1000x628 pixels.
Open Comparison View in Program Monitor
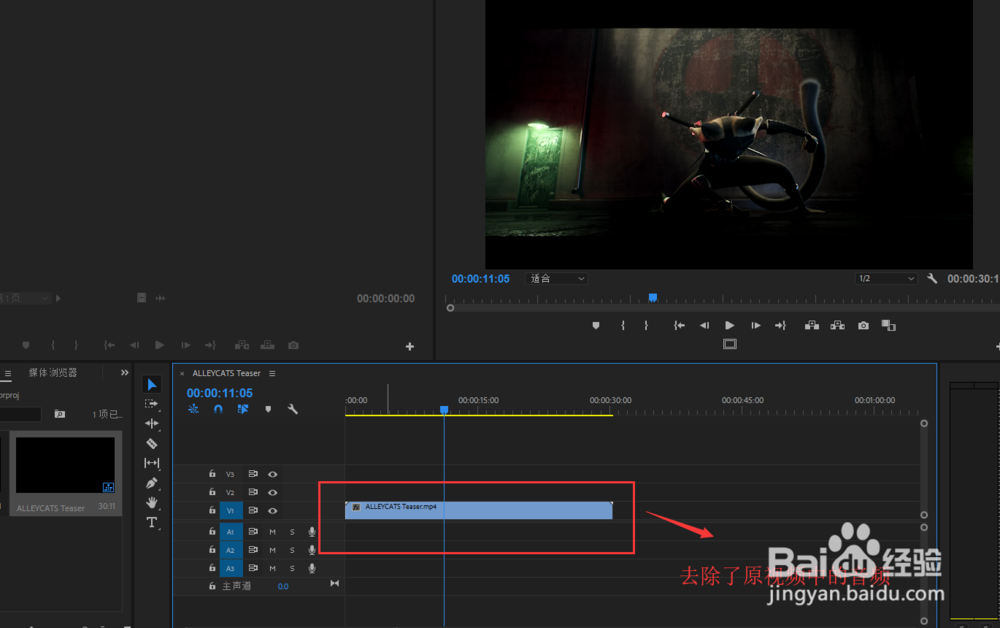[x=888, y=326]
